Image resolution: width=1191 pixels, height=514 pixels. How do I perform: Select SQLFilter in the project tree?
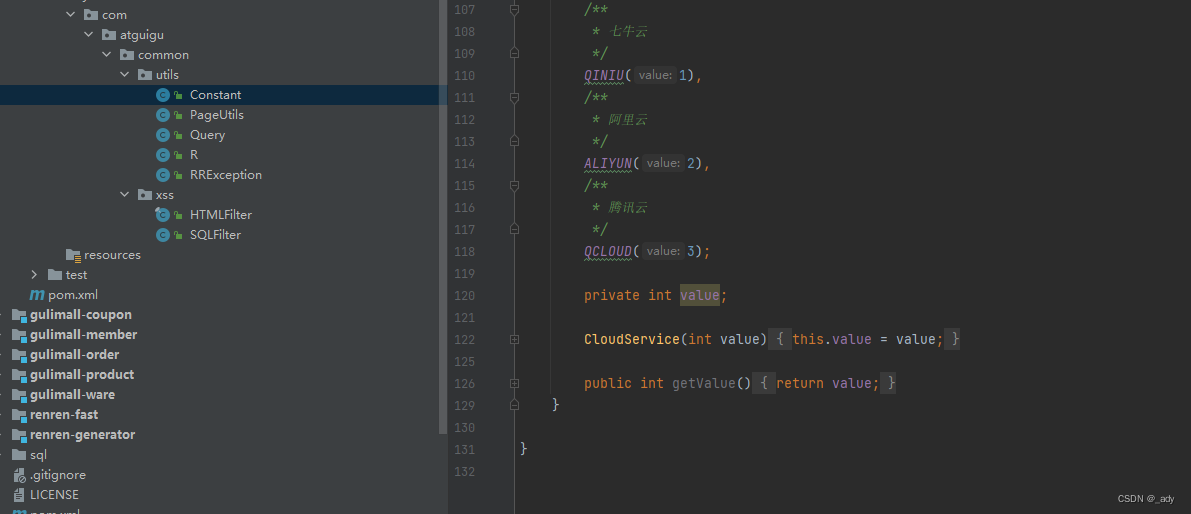pyautogui.click(x=215, y=235)
